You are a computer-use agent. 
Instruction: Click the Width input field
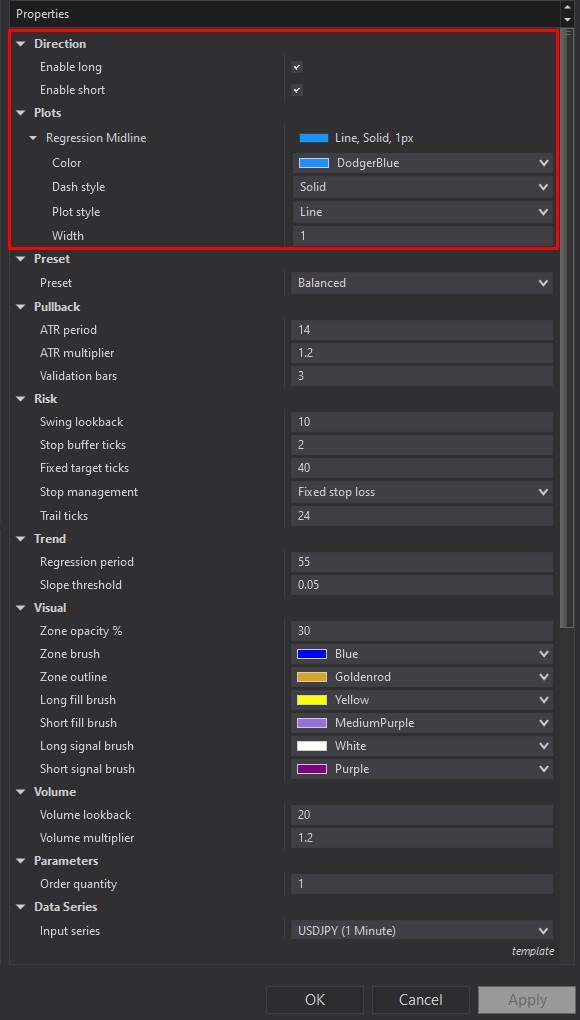pyautogui.click(x=420, y=235)
